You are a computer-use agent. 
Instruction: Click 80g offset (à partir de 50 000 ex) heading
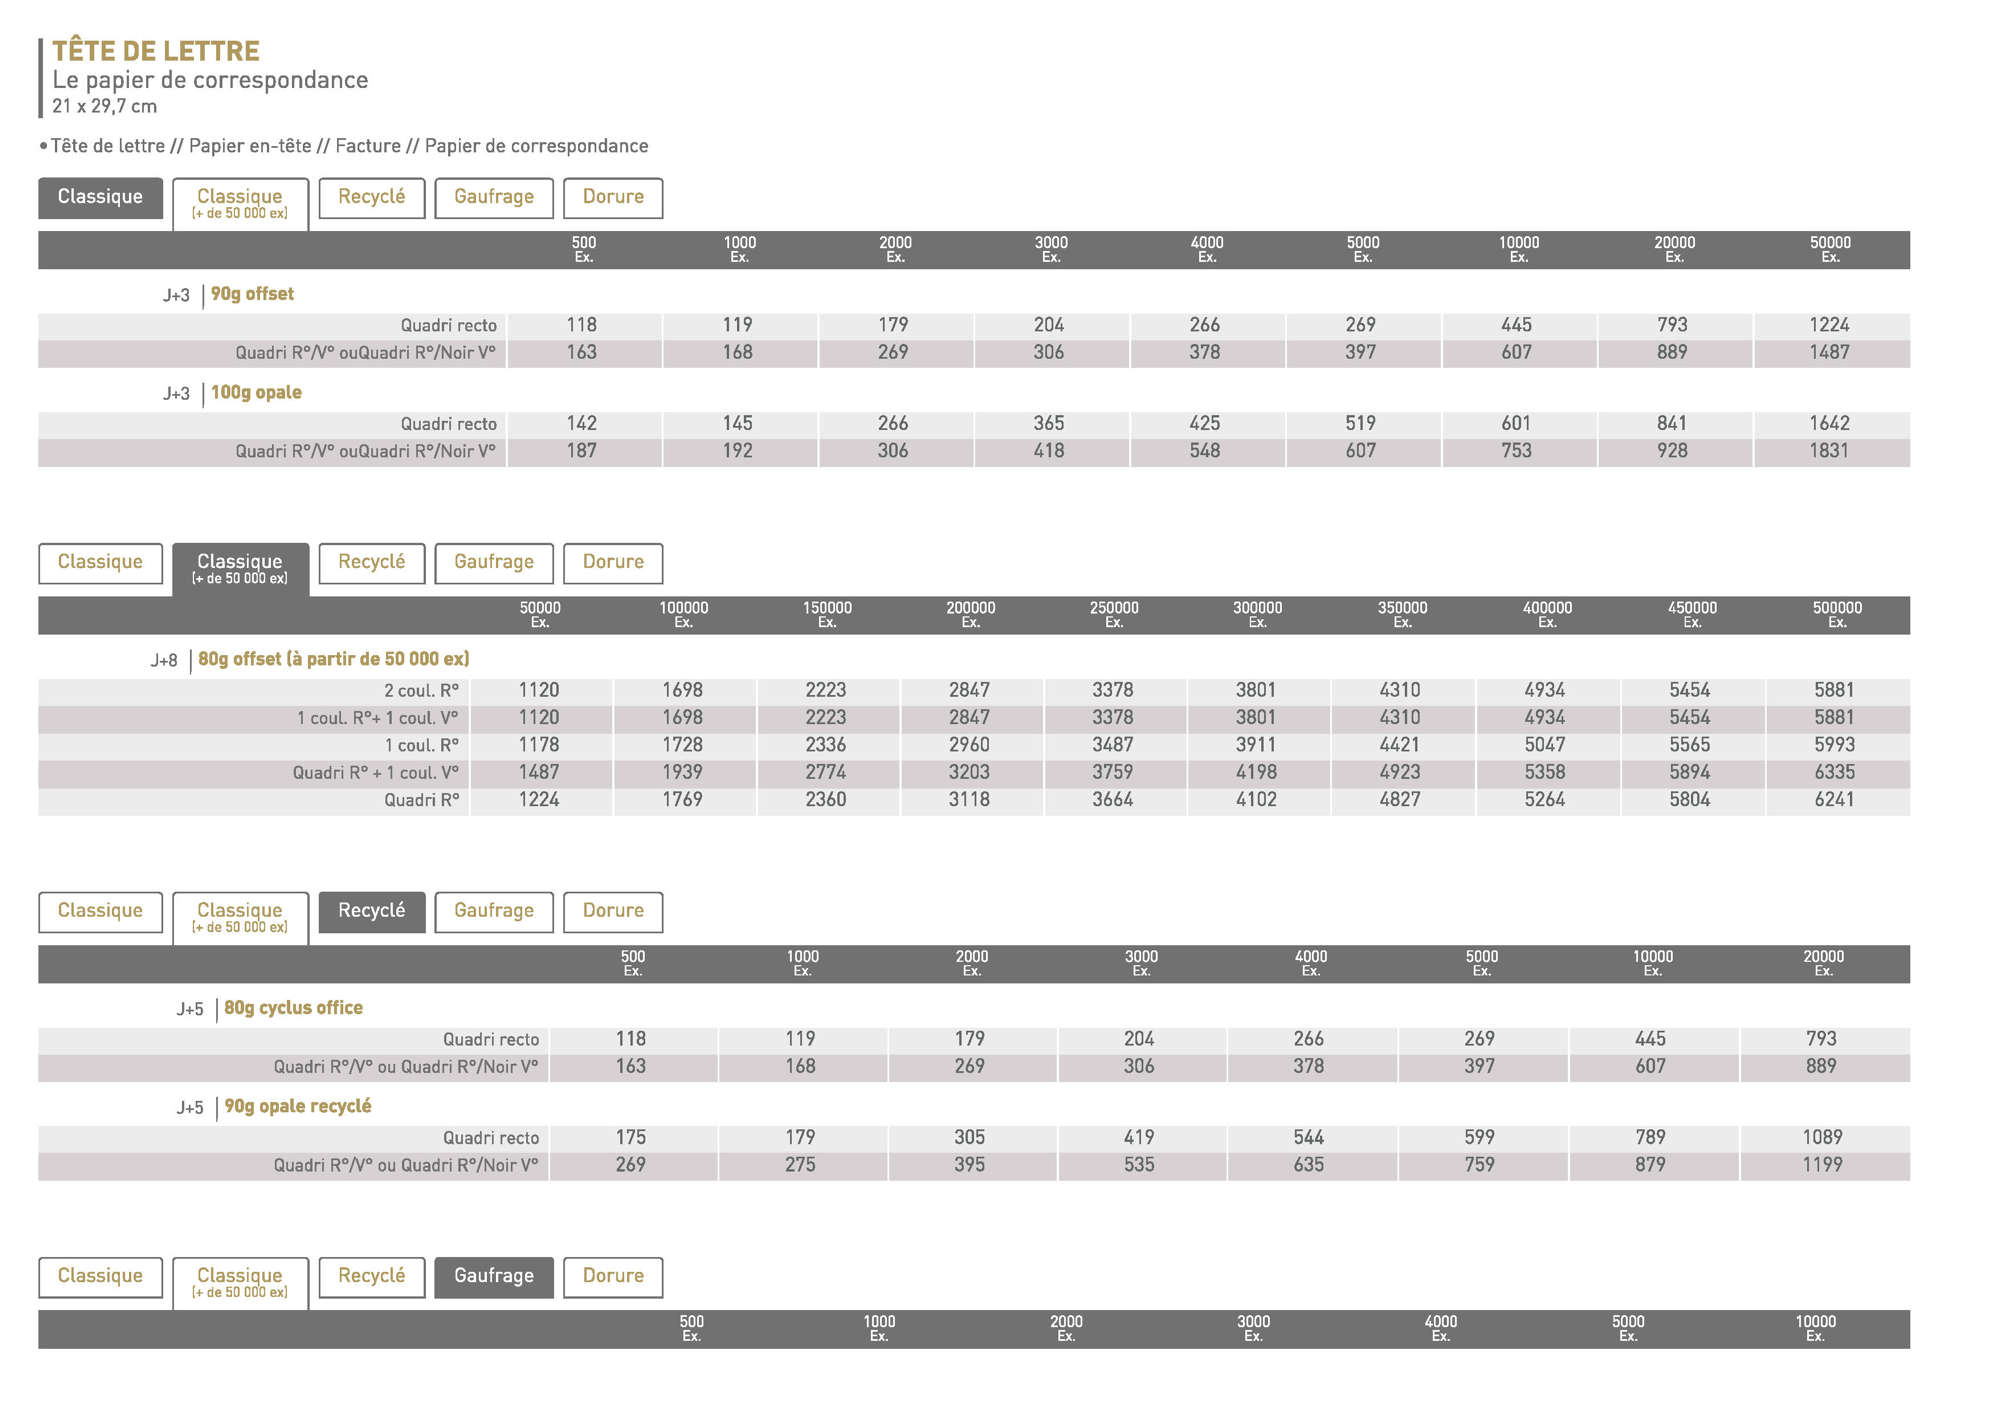[x=333, y=659]
